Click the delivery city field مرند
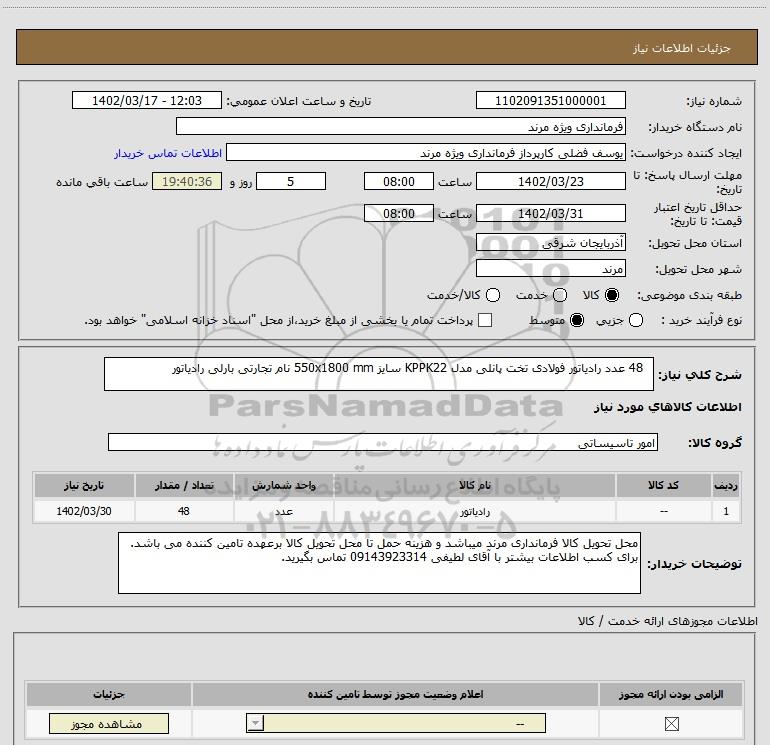This screenshot has height=745, width=770. click(550, 268)
